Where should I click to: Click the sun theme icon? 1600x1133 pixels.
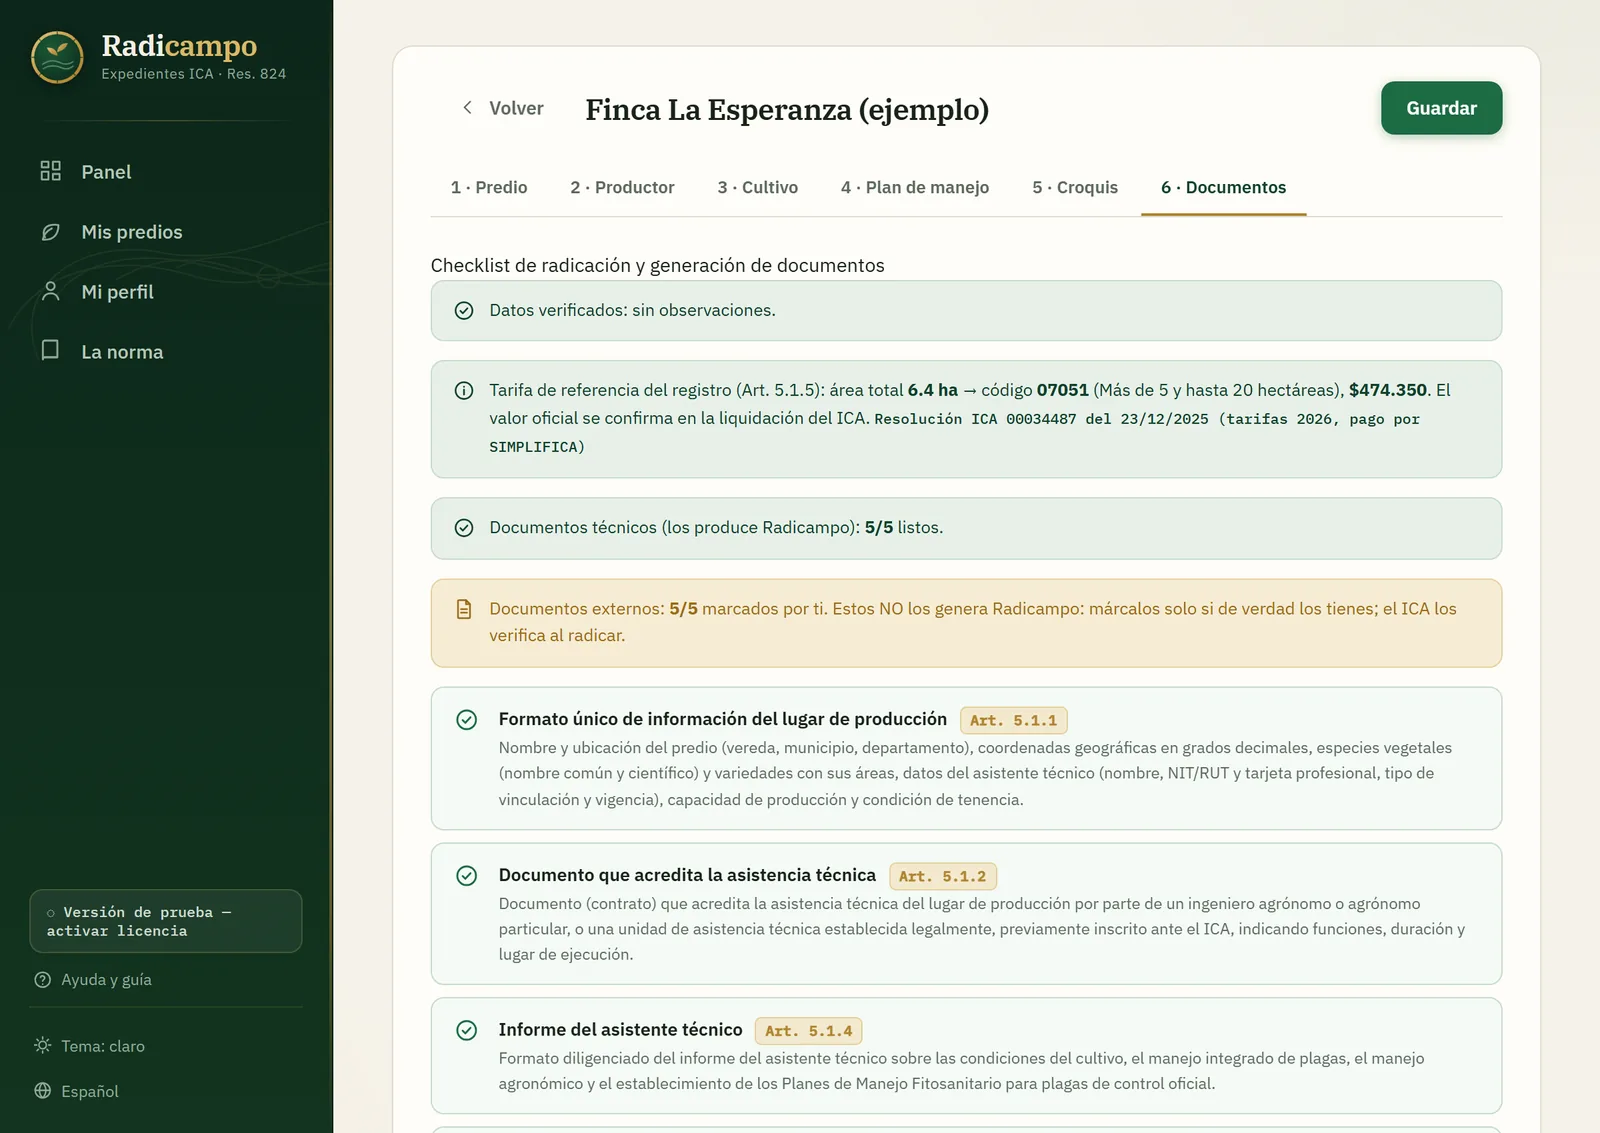43,1045
